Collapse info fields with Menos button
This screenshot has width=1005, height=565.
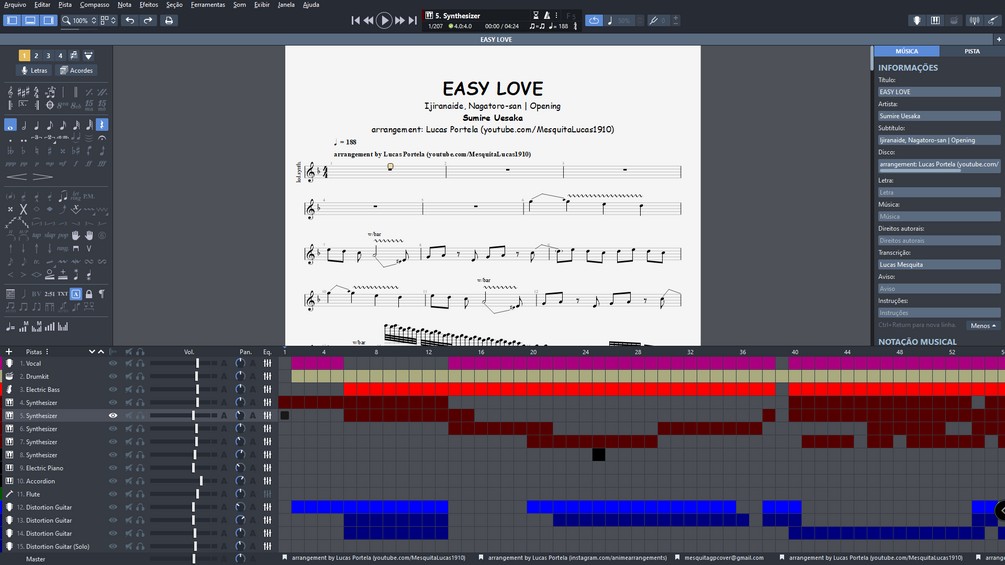pyautogui.click(x=983, y=325)
